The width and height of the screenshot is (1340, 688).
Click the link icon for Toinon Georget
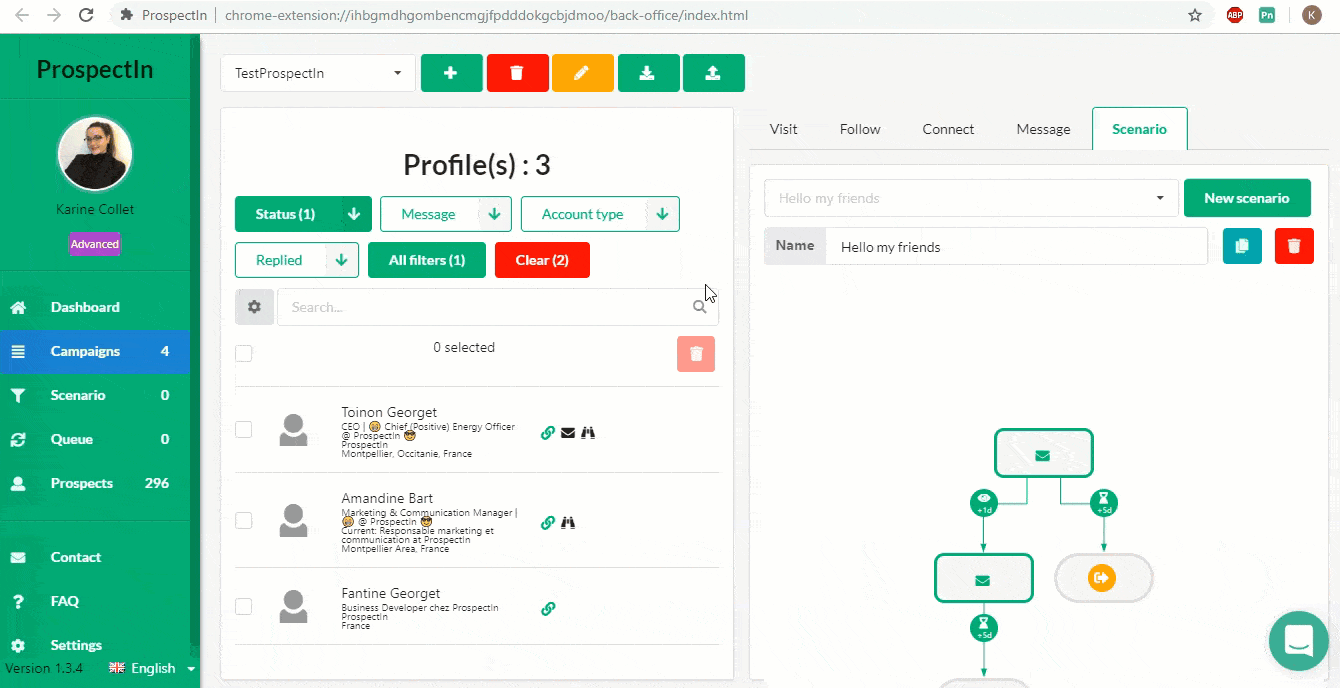pos(548,433)
